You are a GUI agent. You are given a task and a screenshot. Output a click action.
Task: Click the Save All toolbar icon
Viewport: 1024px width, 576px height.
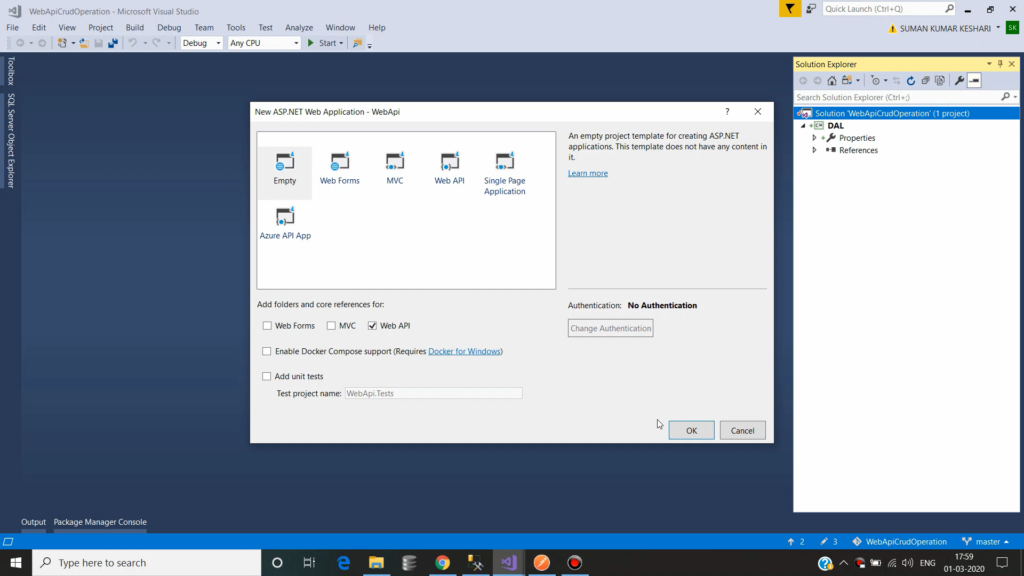[x=113, y=43]
